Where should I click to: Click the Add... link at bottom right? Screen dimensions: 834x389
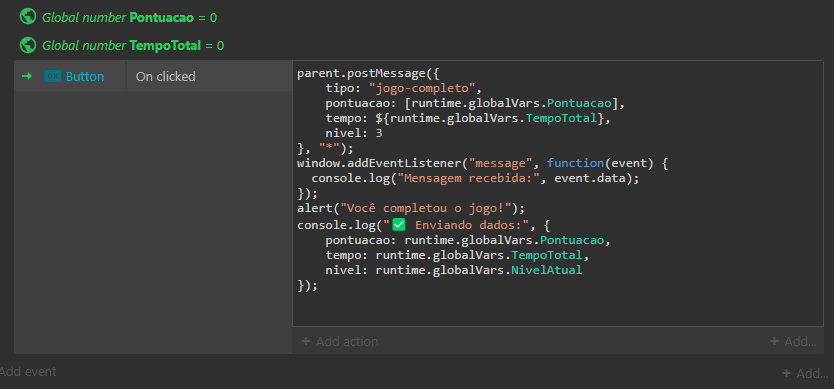pyautogui.click(x=805, y=374)
